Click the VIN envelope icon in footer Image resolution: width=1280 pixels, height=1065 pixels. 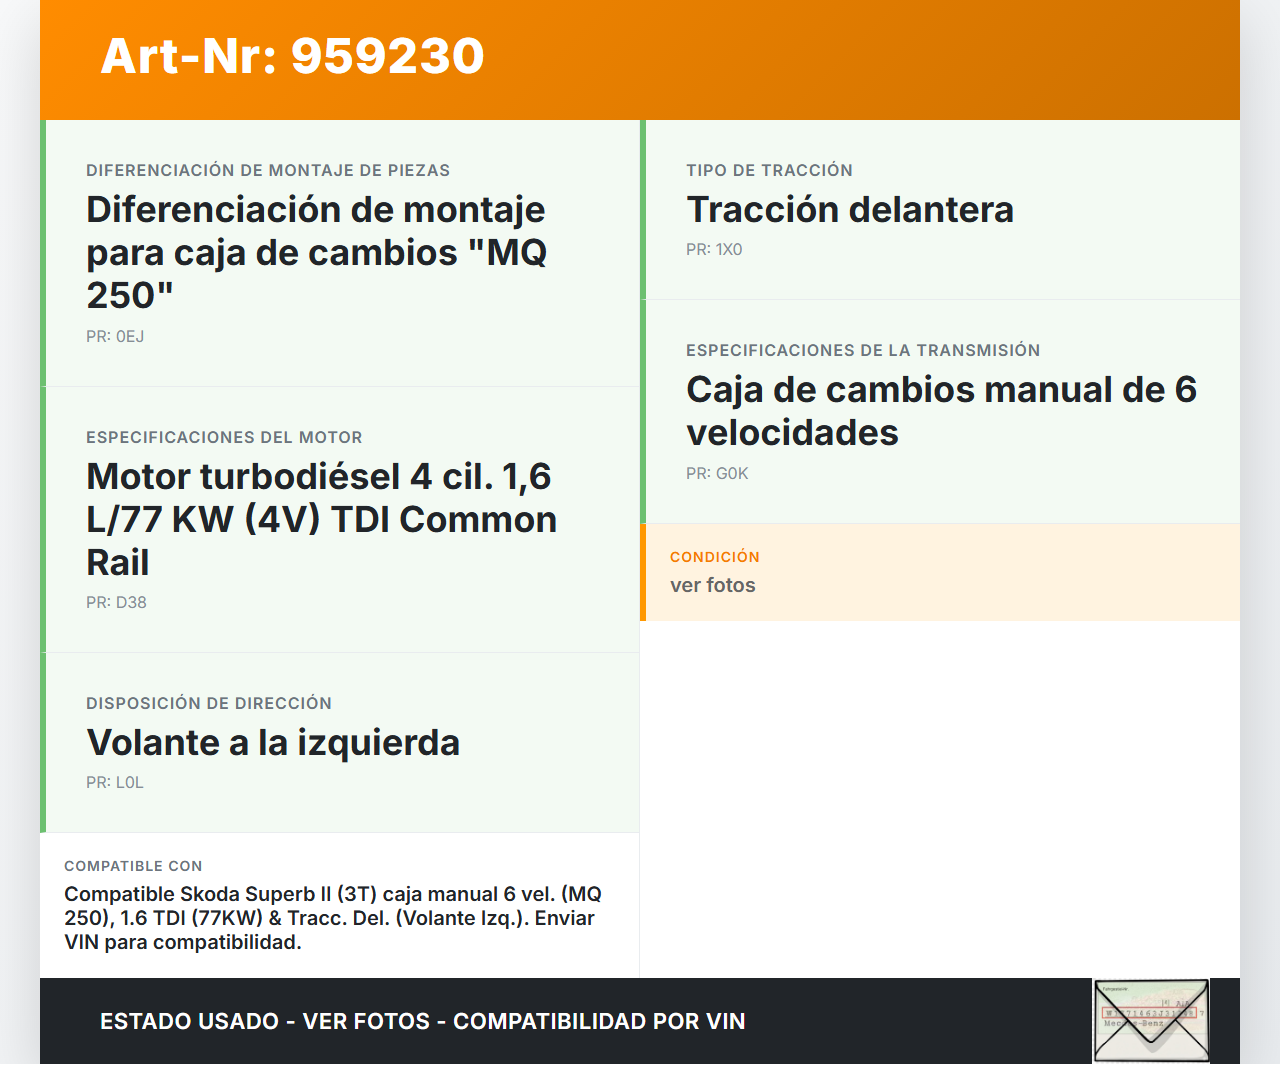1151,1020
